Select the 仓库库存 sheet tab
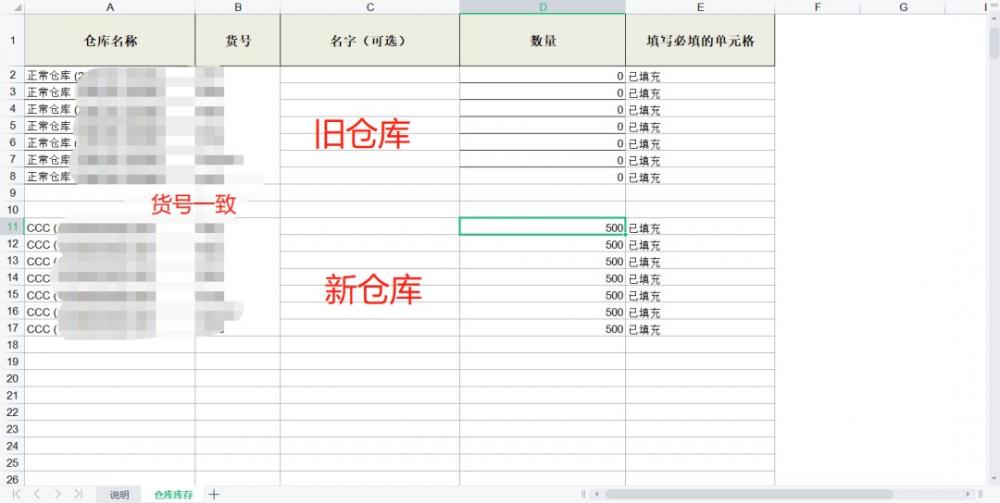Viewport: 1000px width, 503px height. [173, 495]
